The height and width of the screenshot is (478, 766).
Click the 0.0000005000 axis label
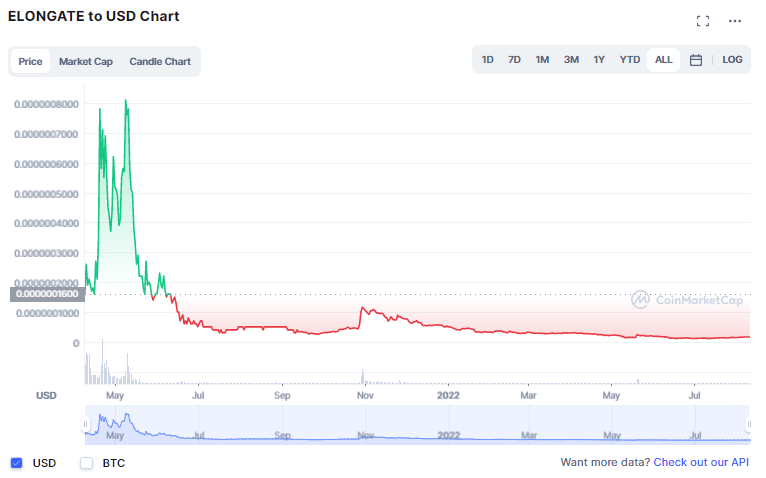tap(46, 194)
